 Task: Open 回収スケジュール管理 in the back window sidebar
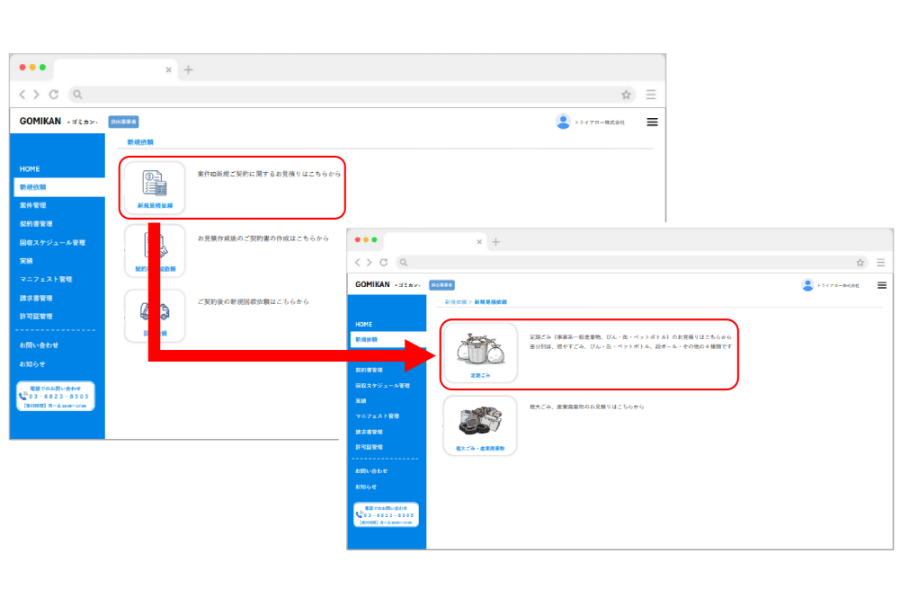point(52,242)
